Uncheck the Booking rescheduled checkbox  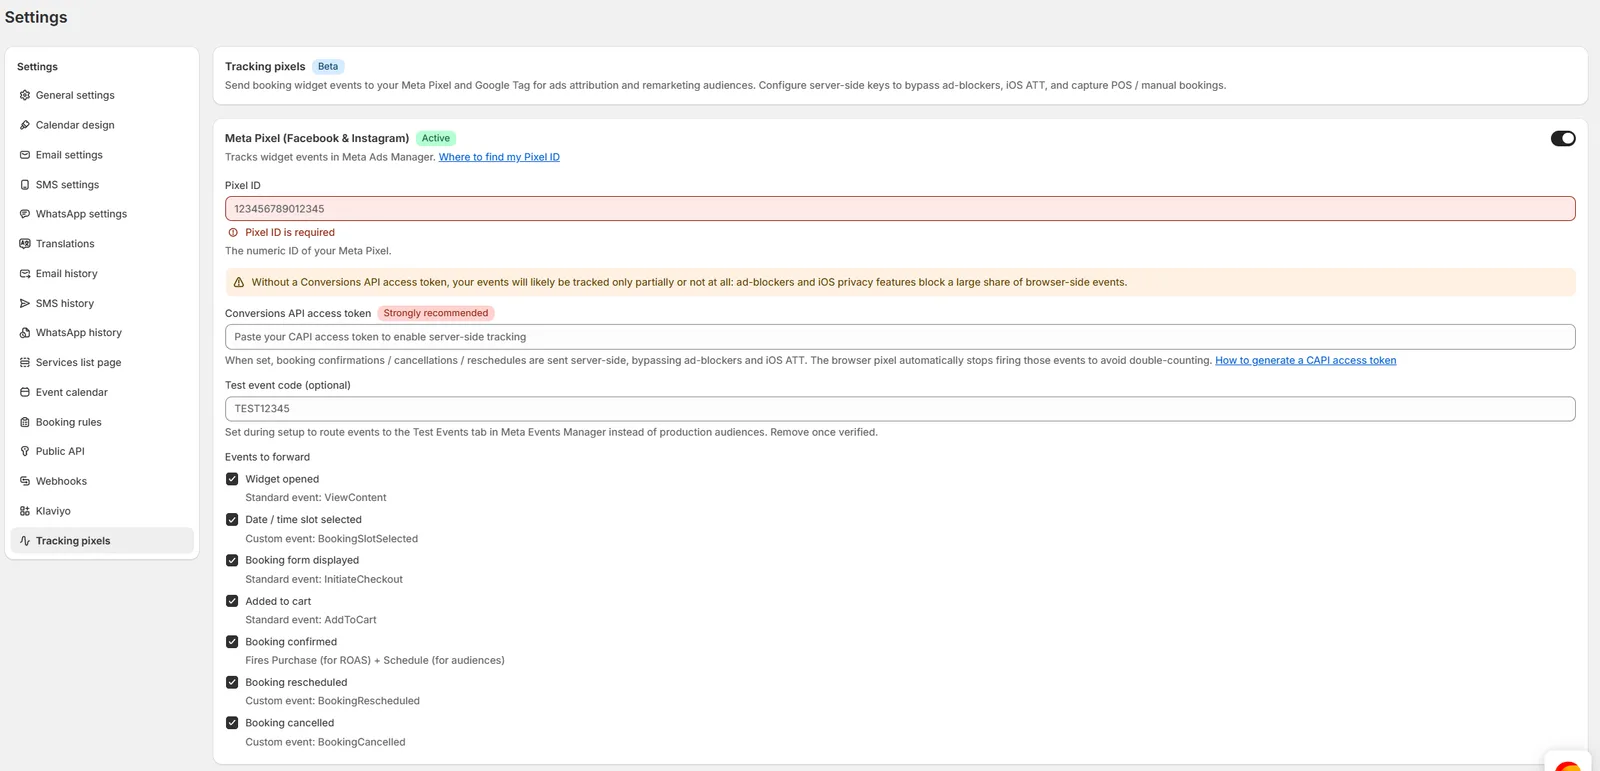[232, 682]
